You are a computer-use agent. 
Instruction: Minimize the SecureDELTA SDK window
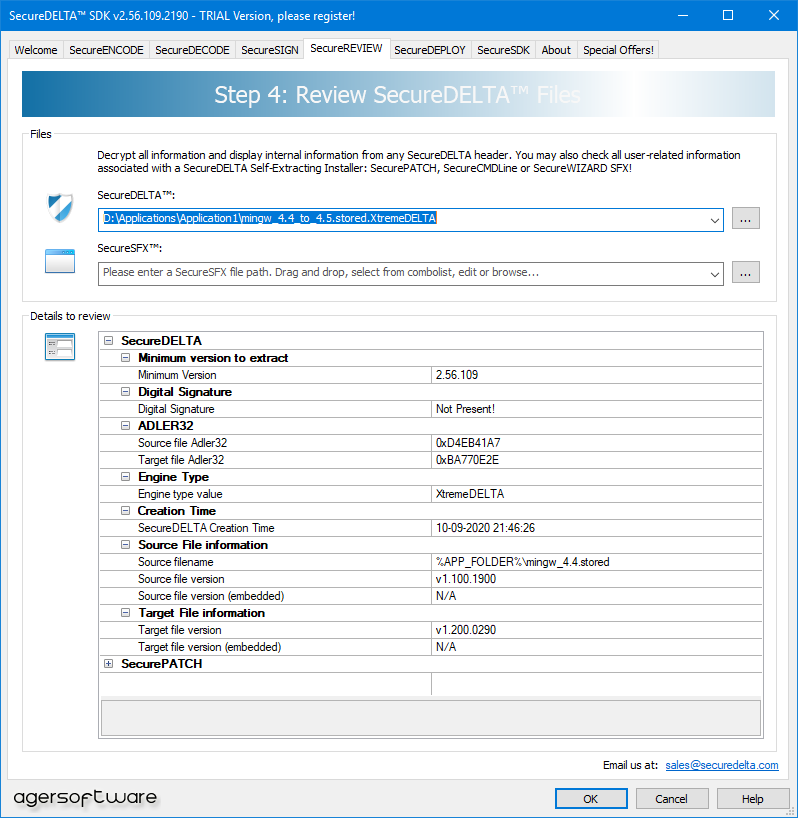682,16
